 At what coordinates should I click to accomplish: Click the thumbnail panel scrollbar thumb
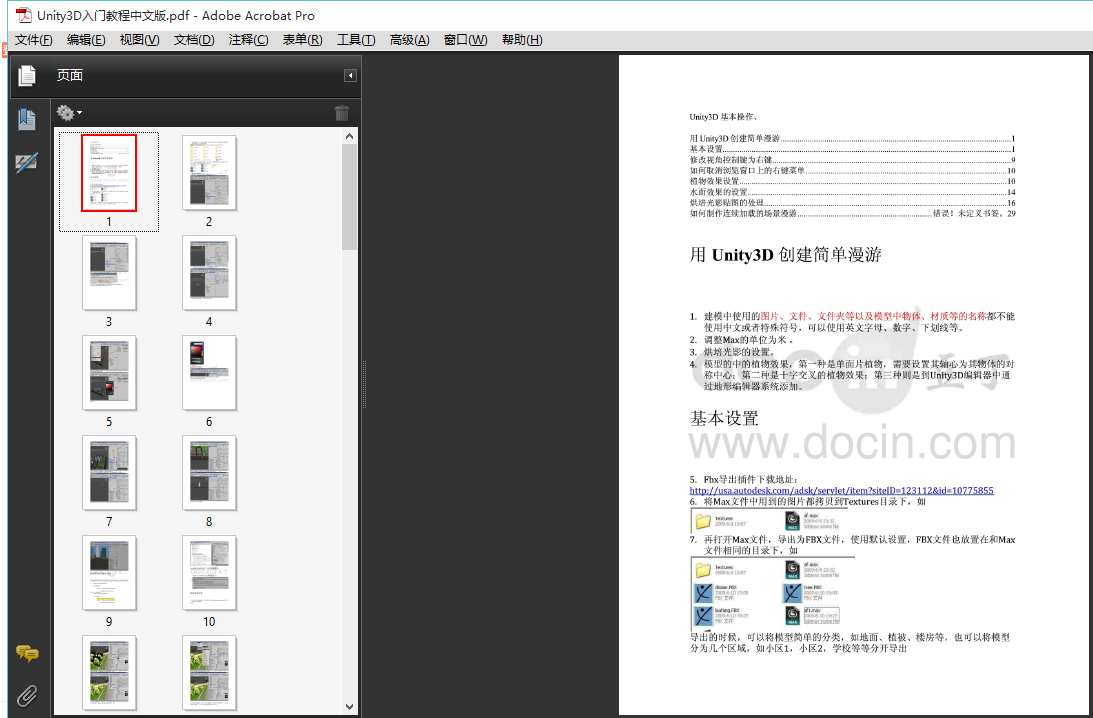pos(350,197)
